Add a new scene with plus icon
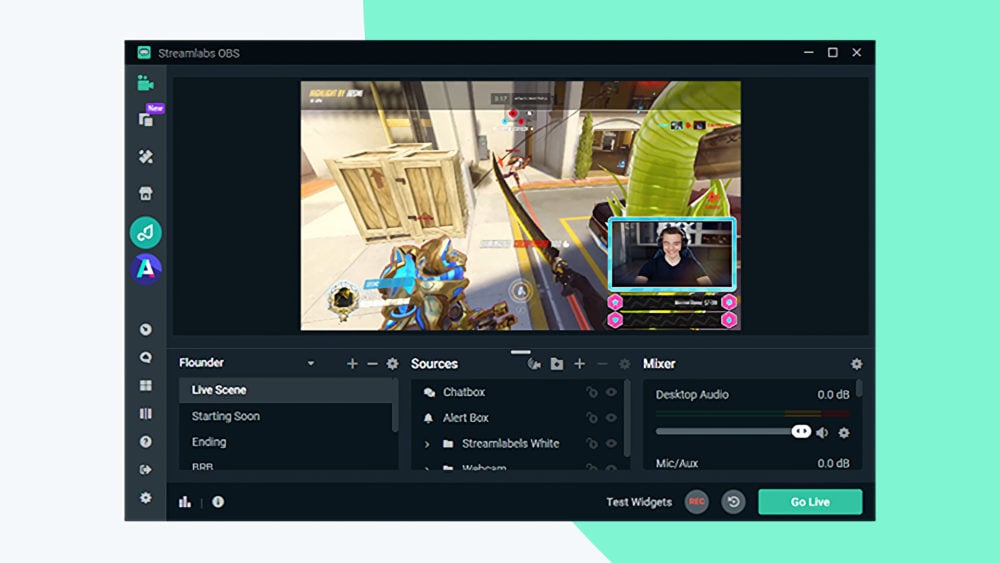 pyautogui.click(x=352, y=363)
